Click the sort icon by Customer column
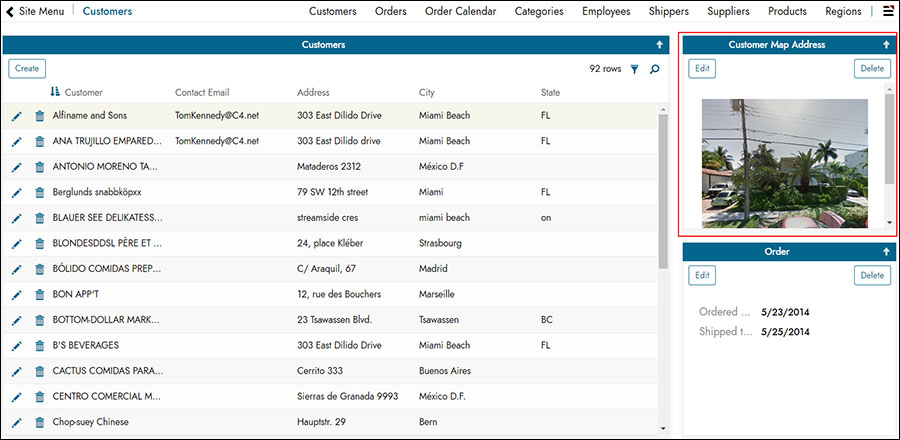Screen dimensions: 900x440 55,93
